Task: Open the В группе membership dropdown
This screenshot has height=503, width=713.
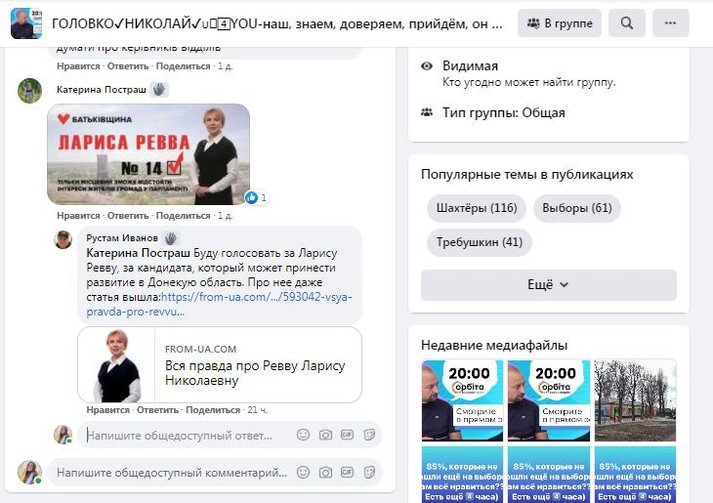Action: click(x=559, y=23)
